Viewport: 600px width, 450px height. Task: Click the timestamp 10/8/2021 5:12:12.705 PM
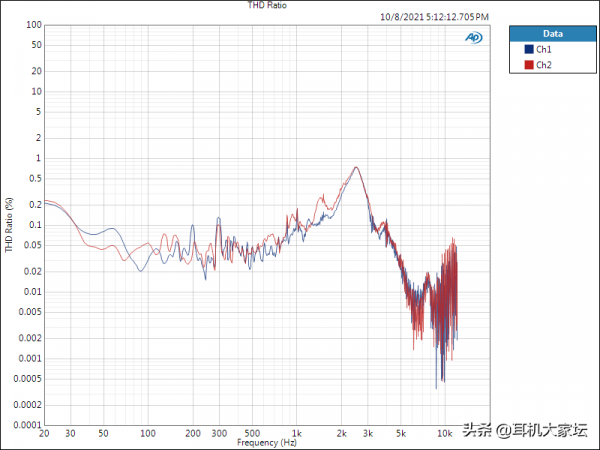pyautogui.click(x=435, y=17)
